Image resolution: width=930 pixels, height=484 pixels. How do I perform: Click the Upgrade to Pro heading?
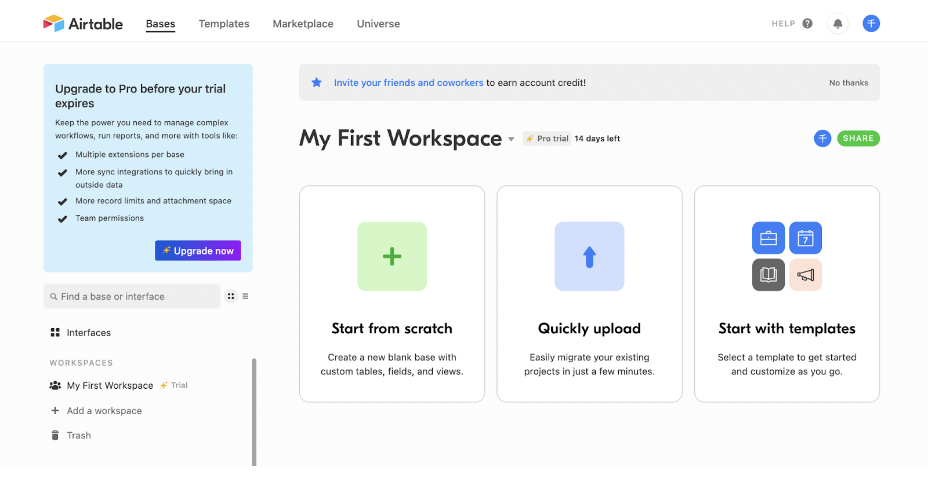(x=141, y=95)
